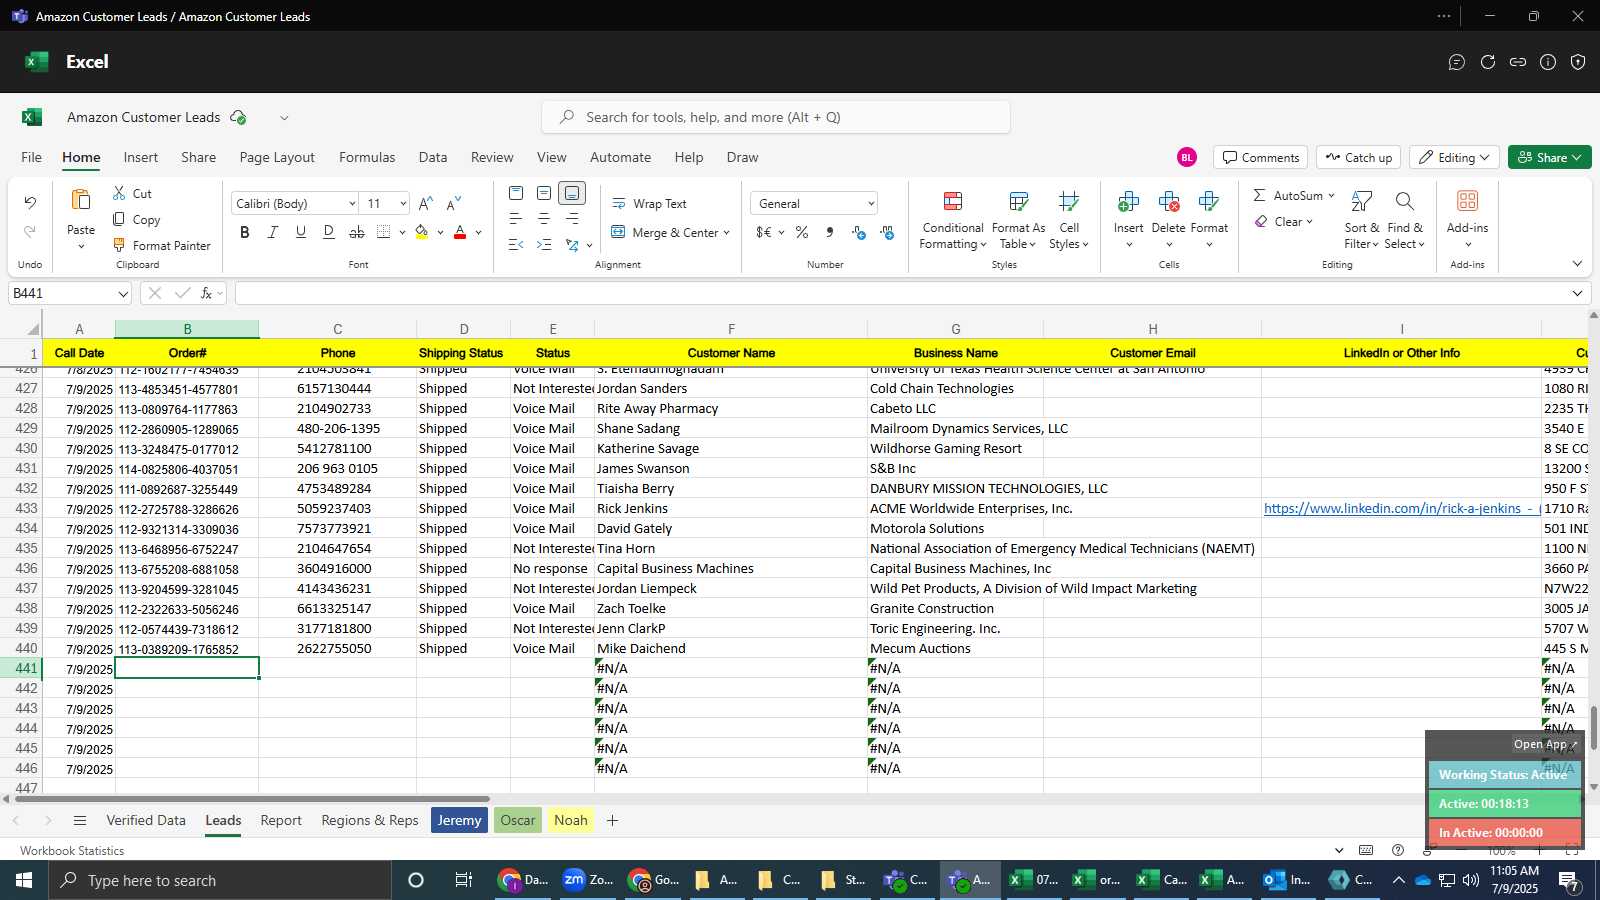
Task: Toggle Double Underline formatting
Action: pos(328,232)
